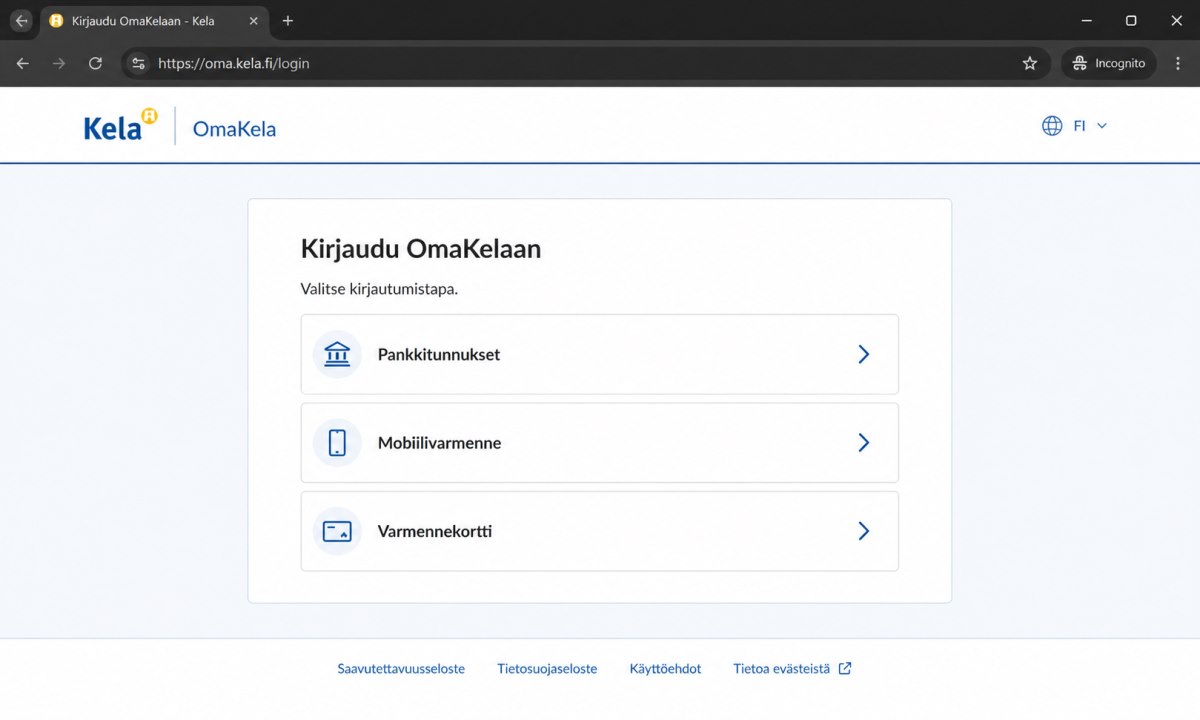Image resolution: width=1200 pixels, height=720 pixels.
Task: Open Tietosuojaseloste footer link
Action: coord(547,669)
